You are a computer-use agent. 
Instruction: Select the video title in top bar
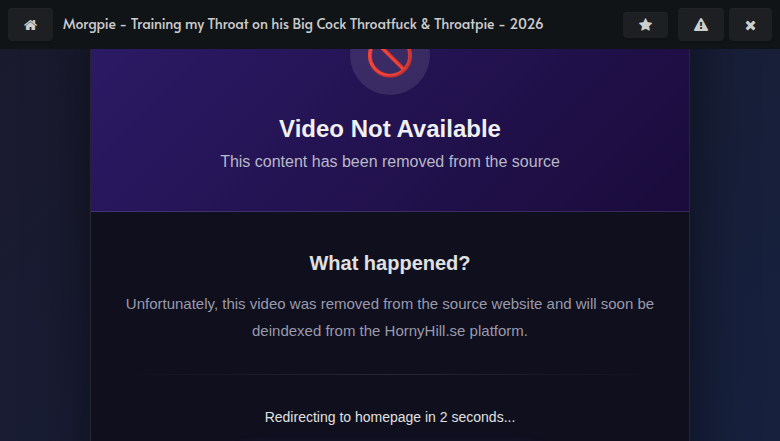[303, 24]
